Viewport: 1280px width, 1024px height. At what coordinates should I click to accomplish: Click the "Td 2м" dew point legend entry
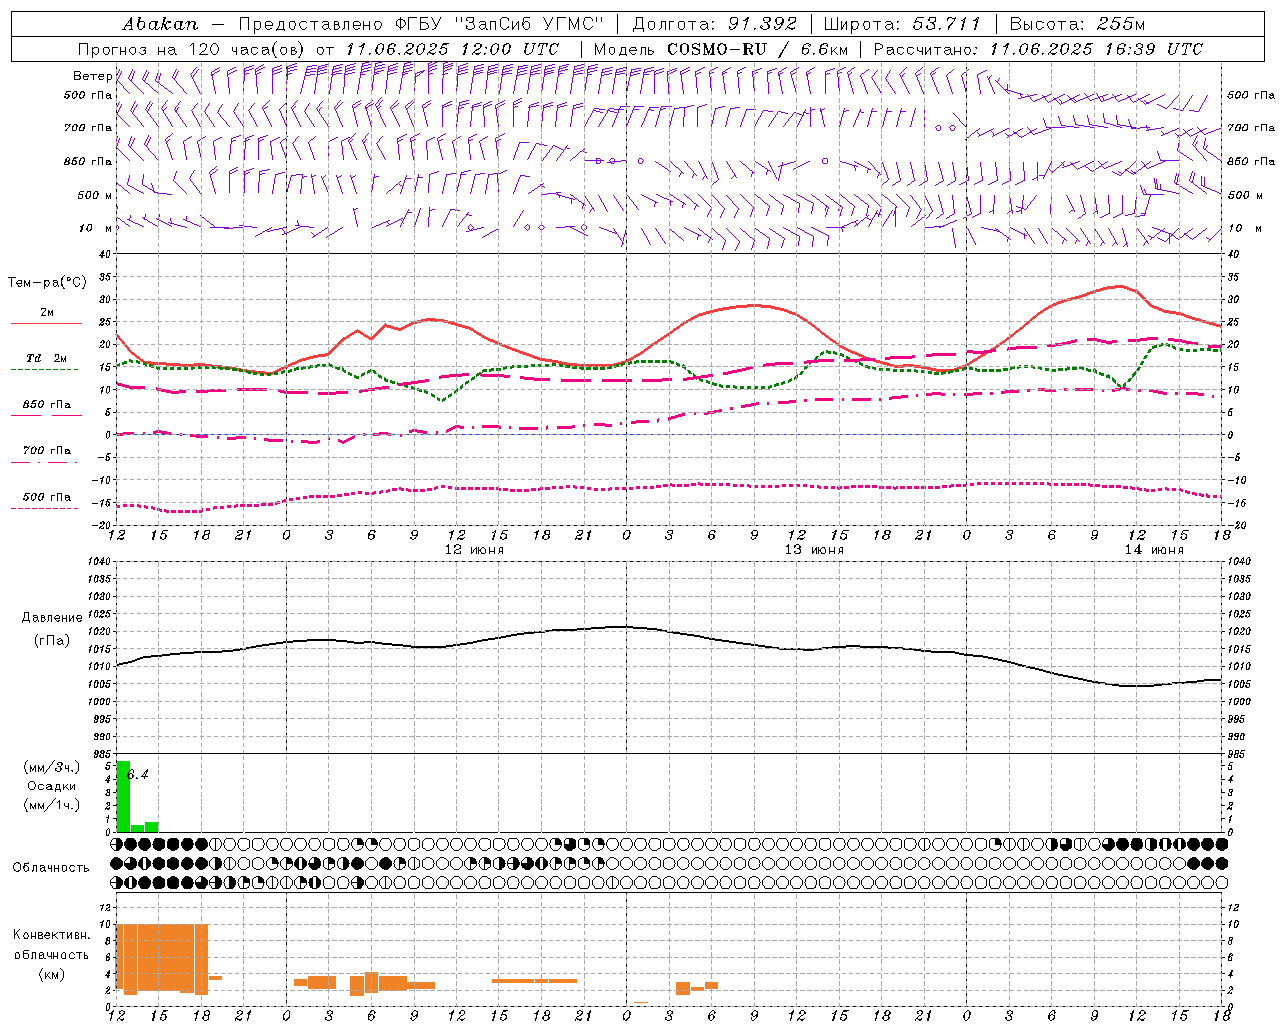click(x=46, y=358)
